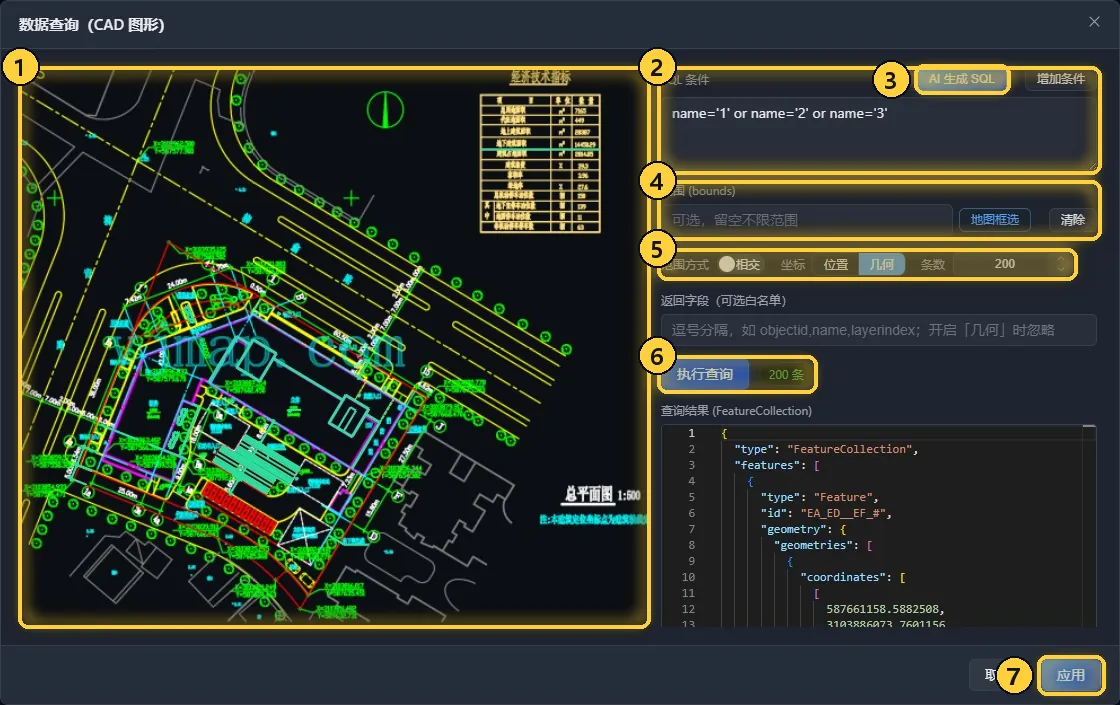Select the 位置 coordinate option

coord(836,264)
